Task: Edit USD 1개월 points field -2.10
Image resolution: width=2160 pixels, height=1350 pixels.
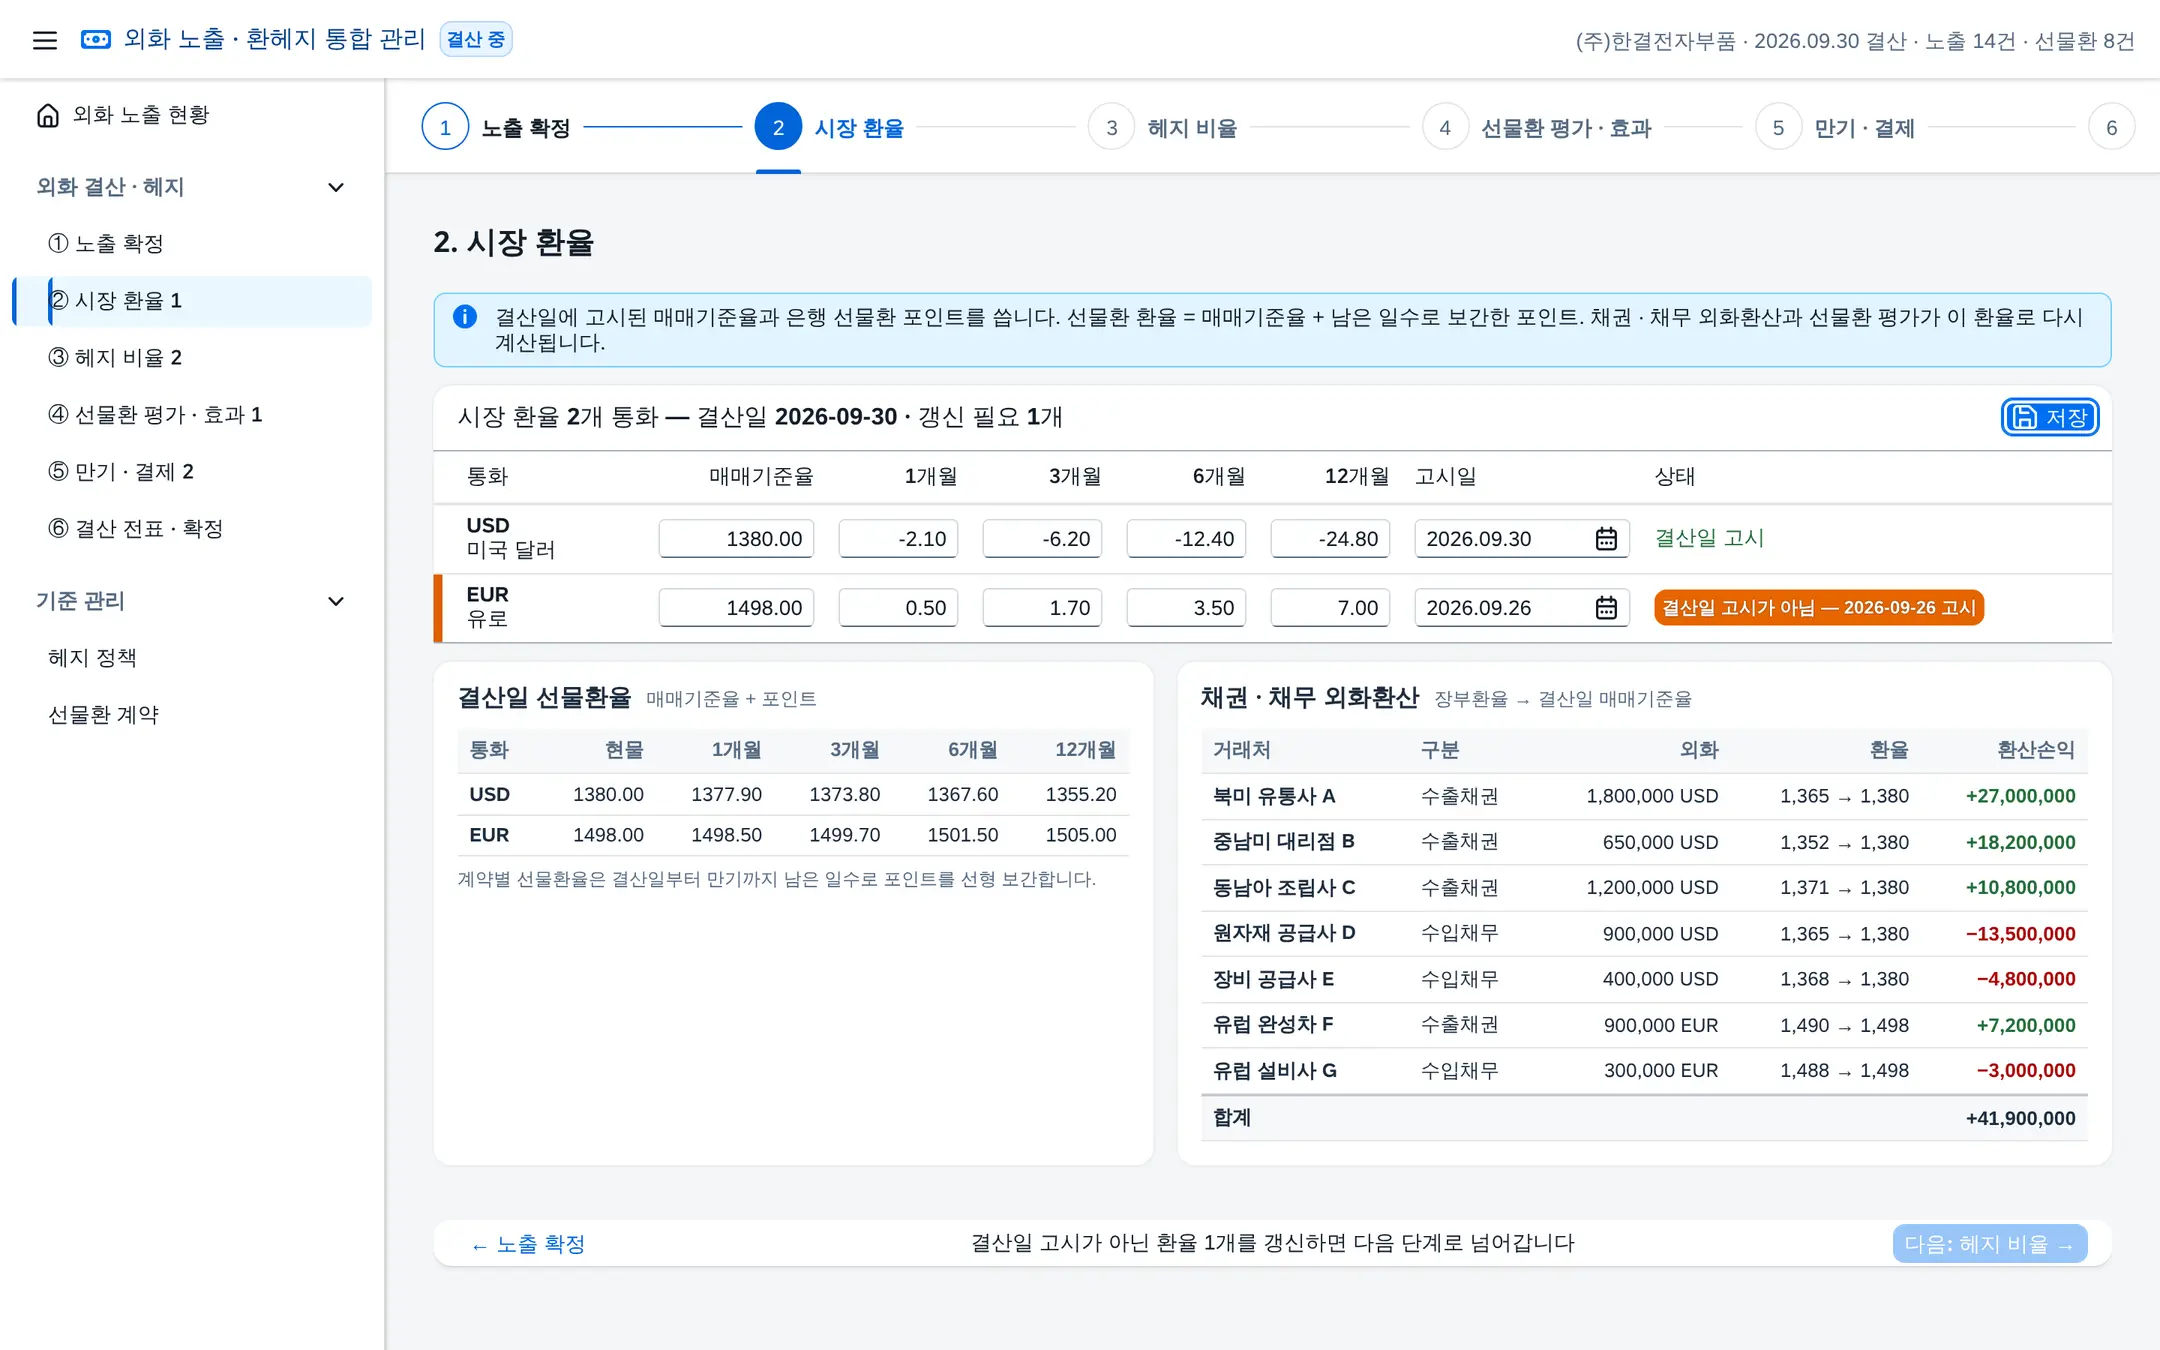Action: pyautogui.click(x=898, y=539)
